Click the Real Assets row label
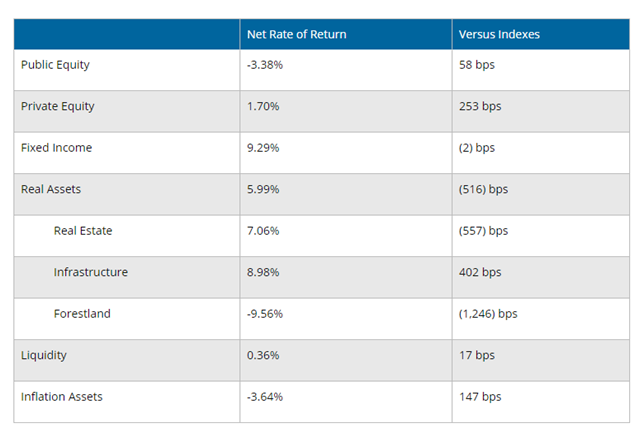This screenshot has width=639, height=438. point(52,189)
